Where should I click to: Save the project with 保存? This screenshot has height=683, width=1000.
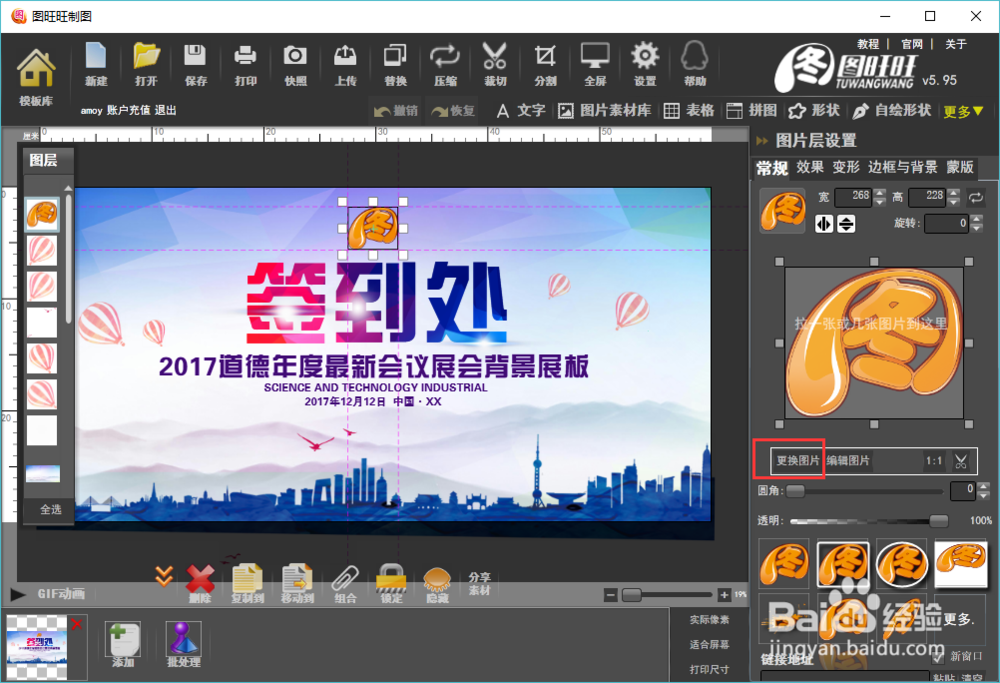pyautogui.click(x=195, y=64)
